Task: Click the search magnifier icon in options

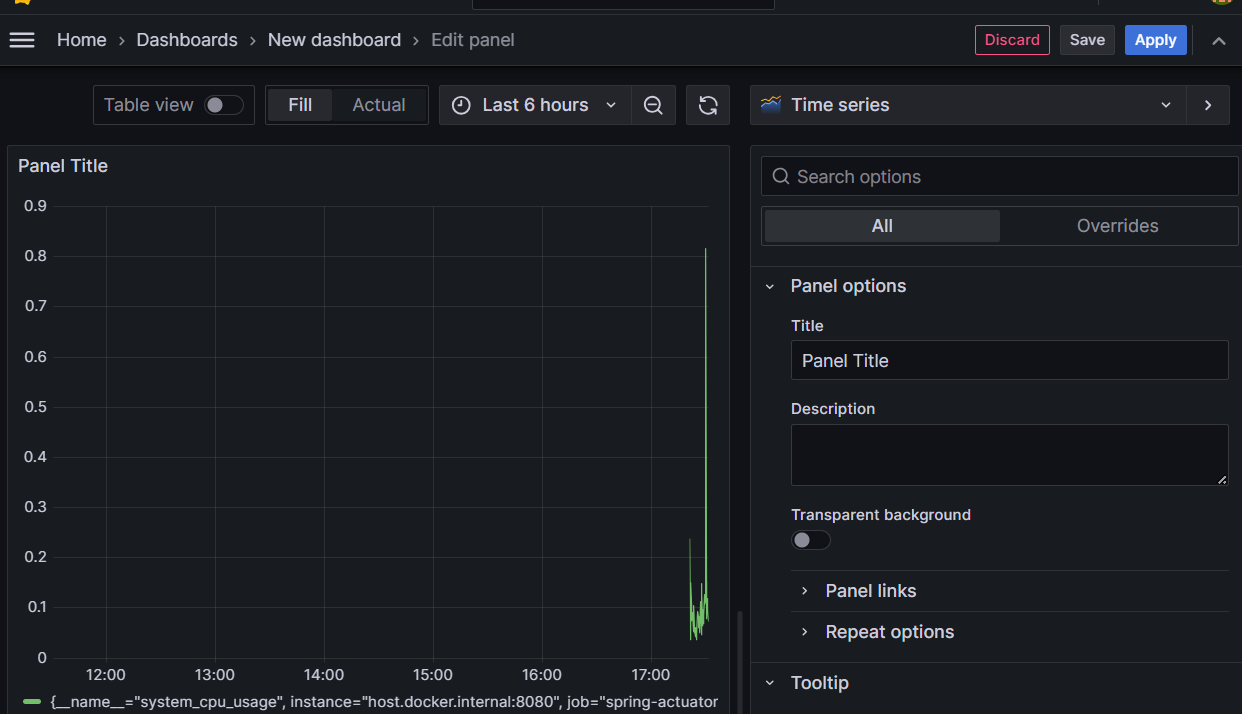Action: (781, 176)
